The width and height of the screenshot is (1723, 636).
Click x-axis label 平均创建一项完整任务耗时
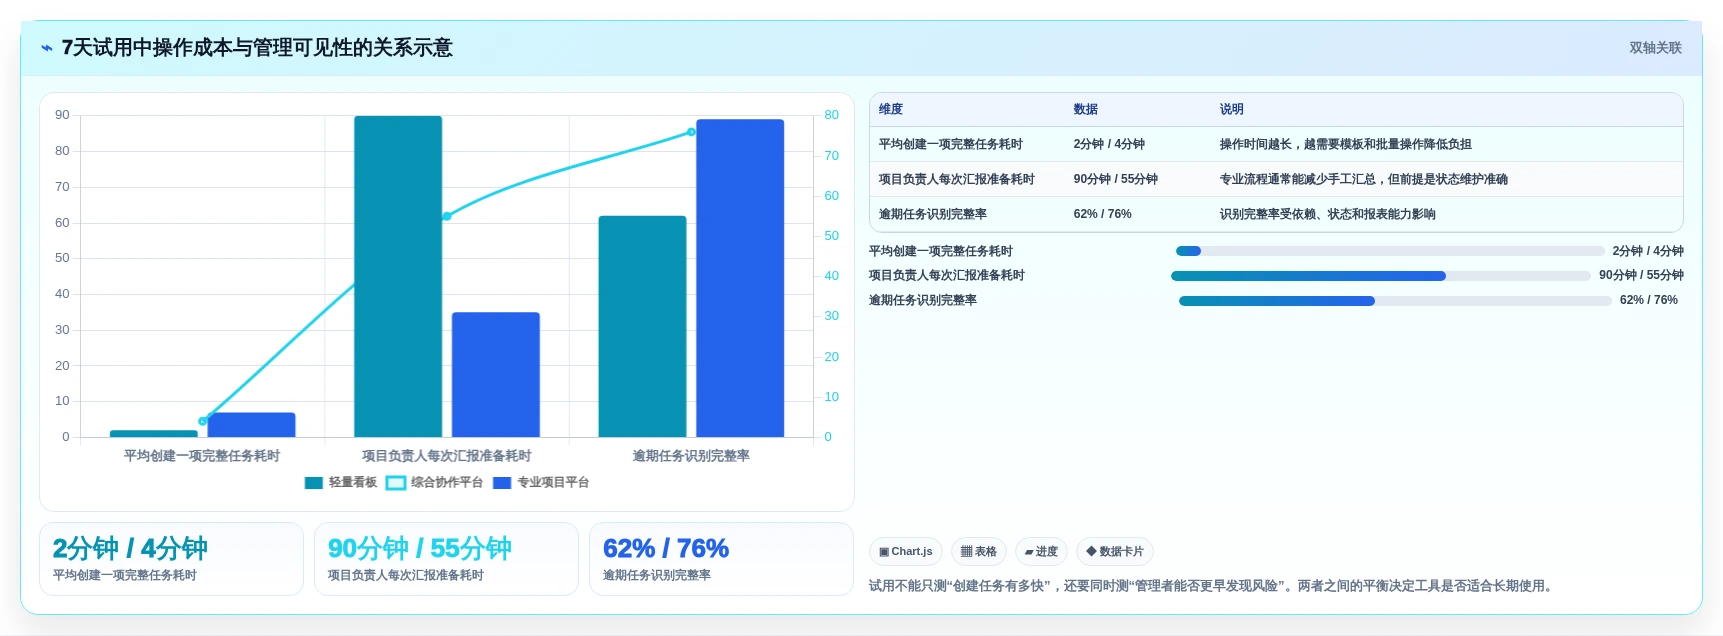click(x=202, y=456)
